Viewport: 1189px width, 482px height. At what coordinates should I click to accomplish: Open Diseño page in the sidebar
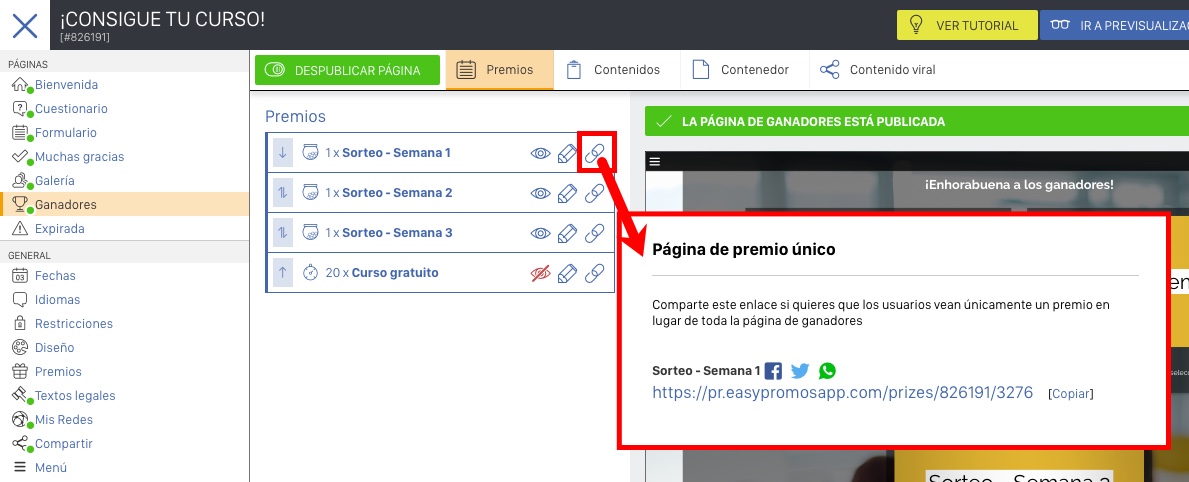click(54, 348)
